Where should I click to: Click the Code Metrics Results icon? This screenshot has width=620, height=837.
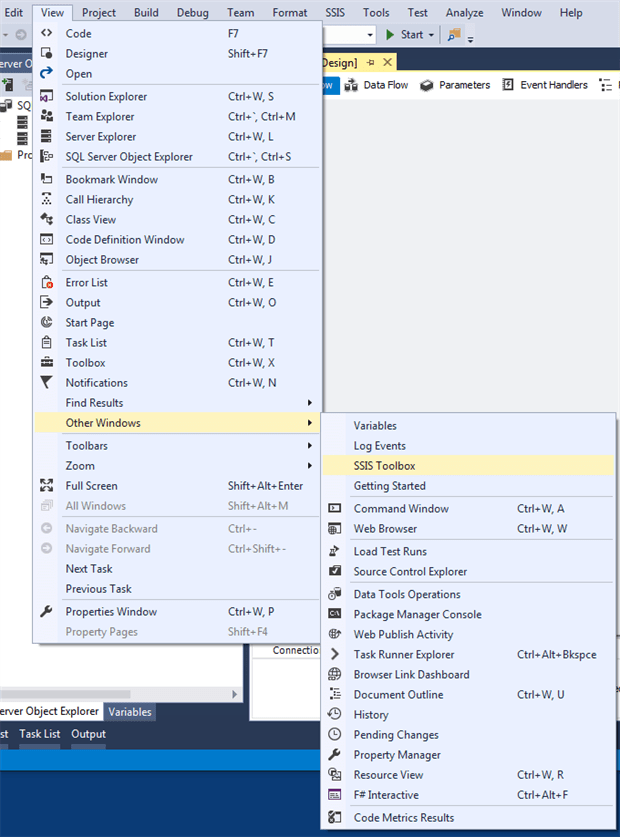tap(334, 817)
